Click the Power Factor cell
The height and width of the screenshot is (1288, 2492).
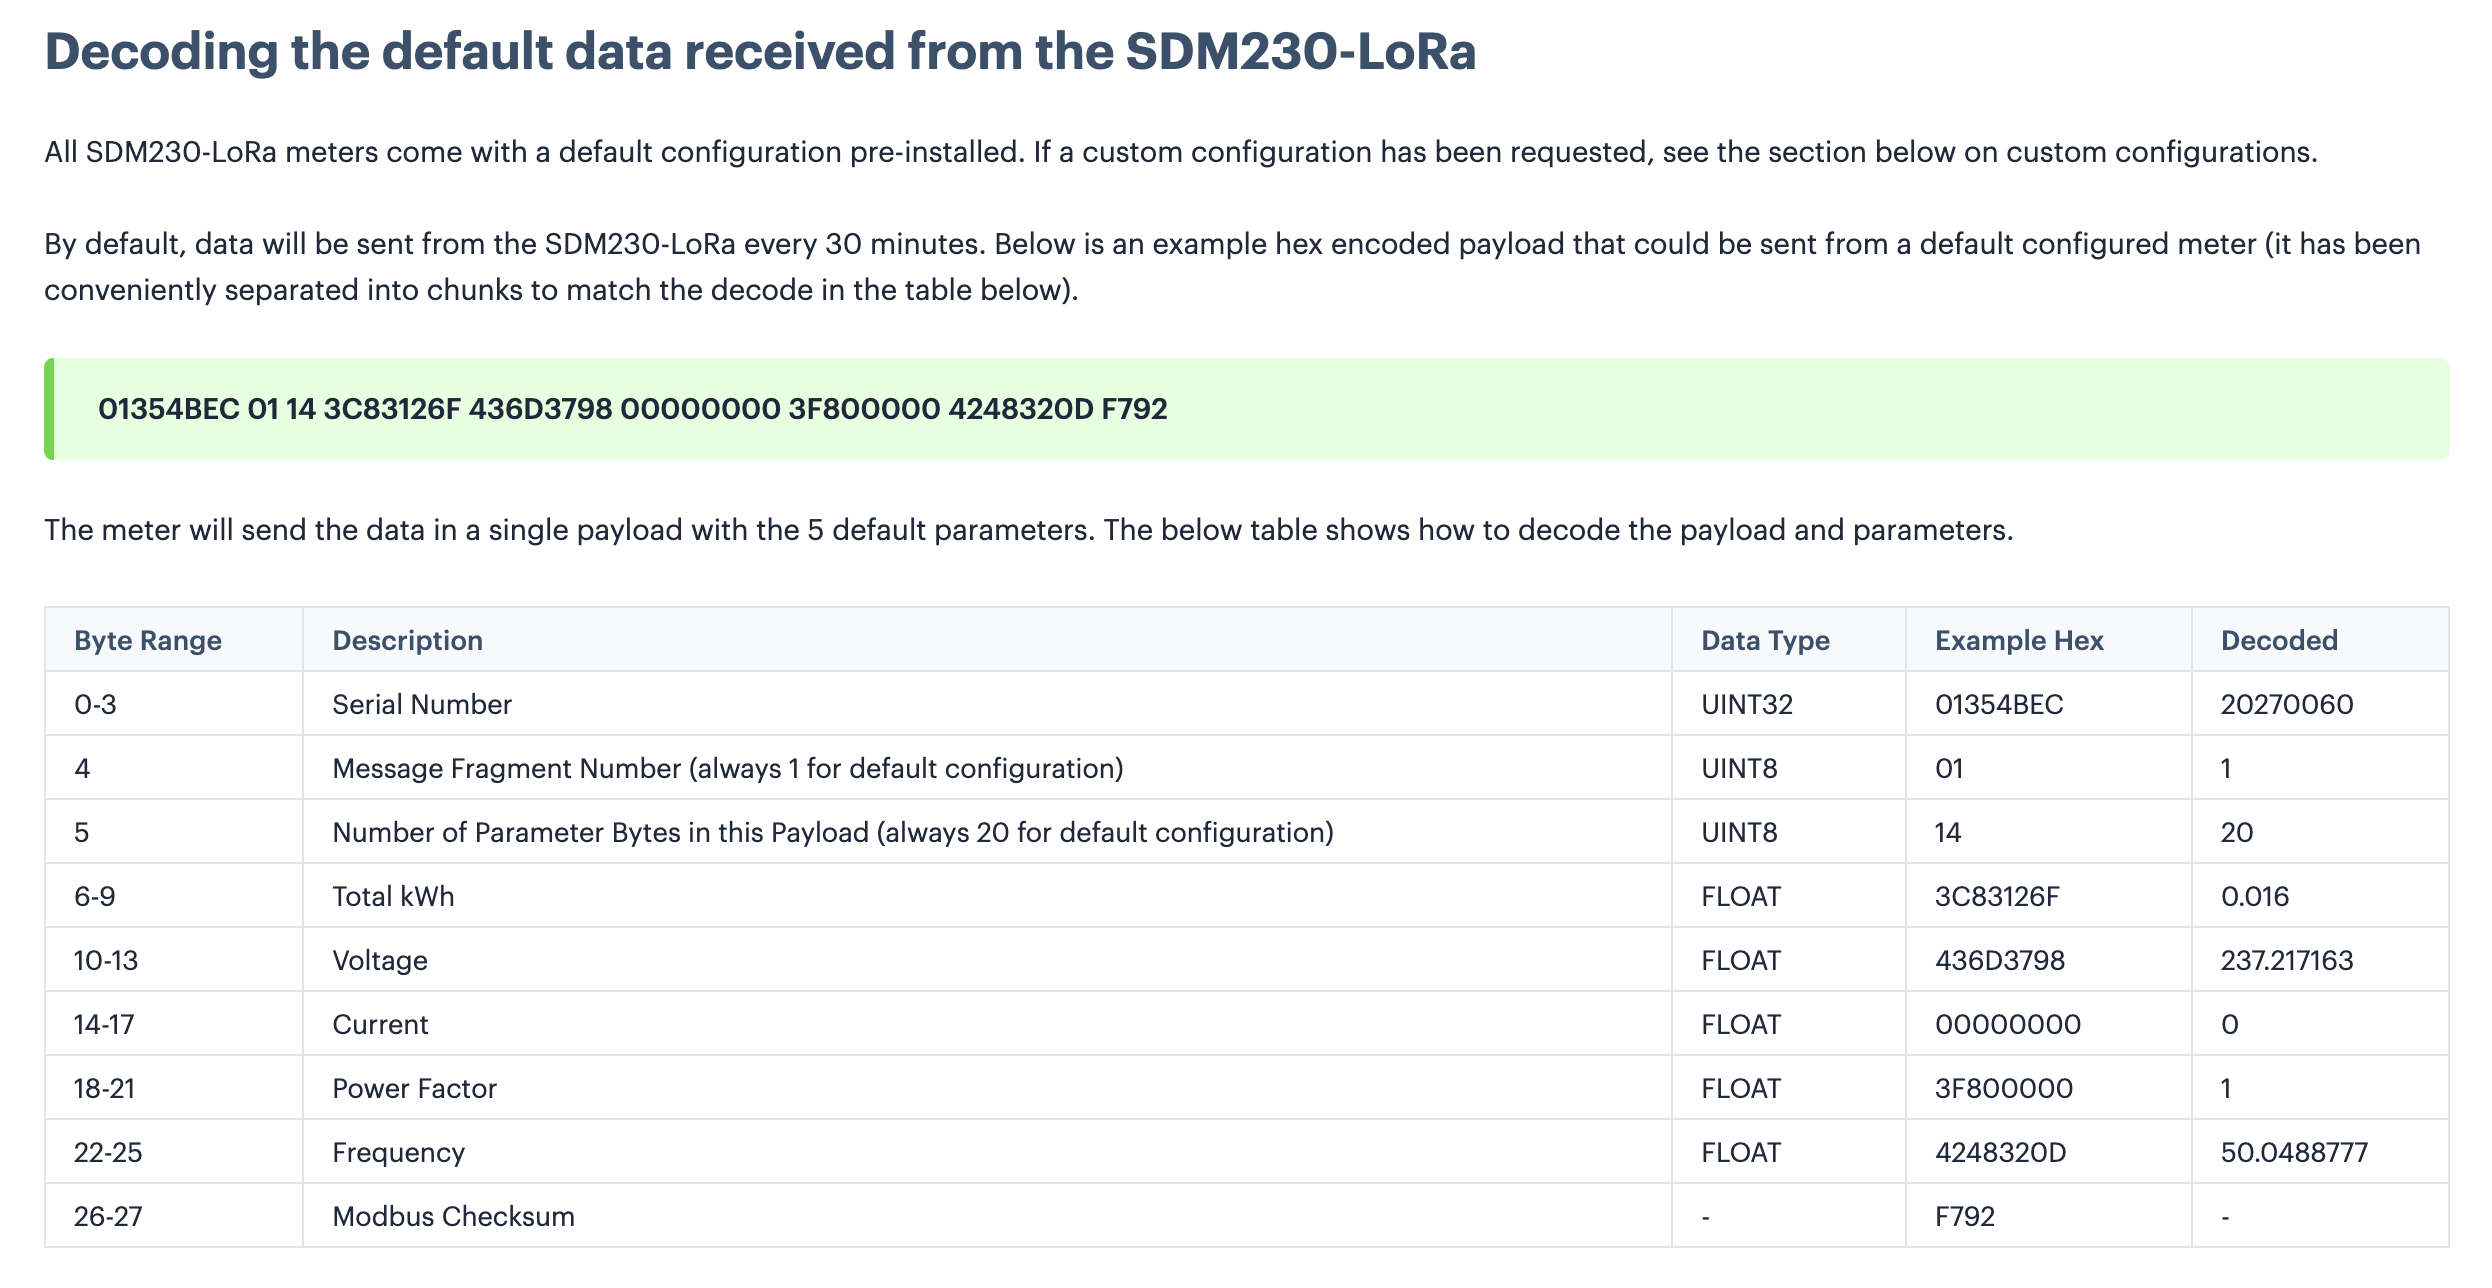[x=414, y=1088]
